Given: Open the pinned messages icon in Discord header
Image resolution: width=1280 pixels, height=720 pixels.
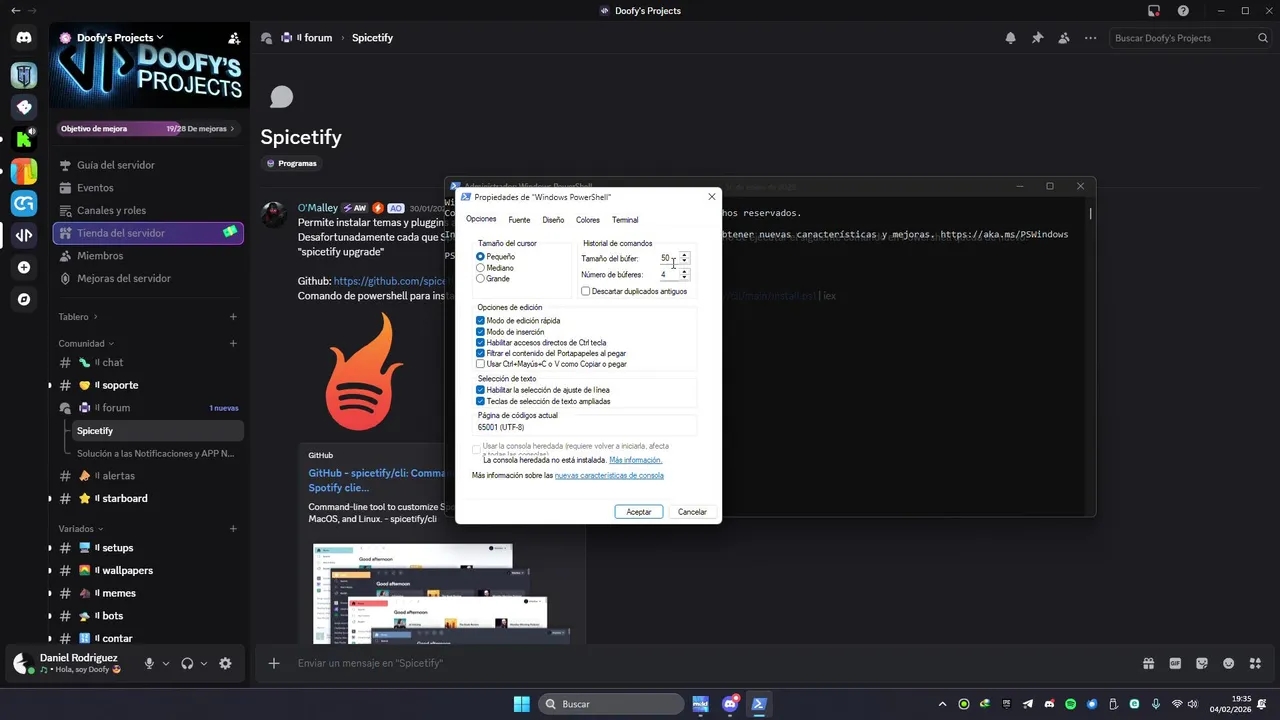Looking at the screenshot, I should tap(1037, 38).
